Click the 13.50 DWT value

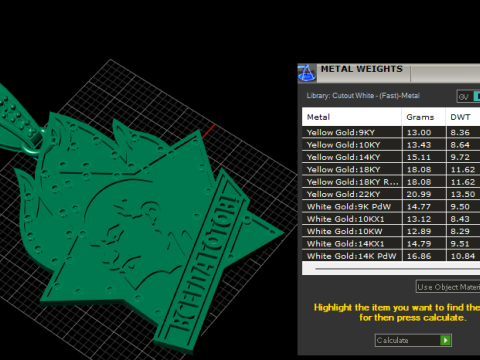(463, 194)
